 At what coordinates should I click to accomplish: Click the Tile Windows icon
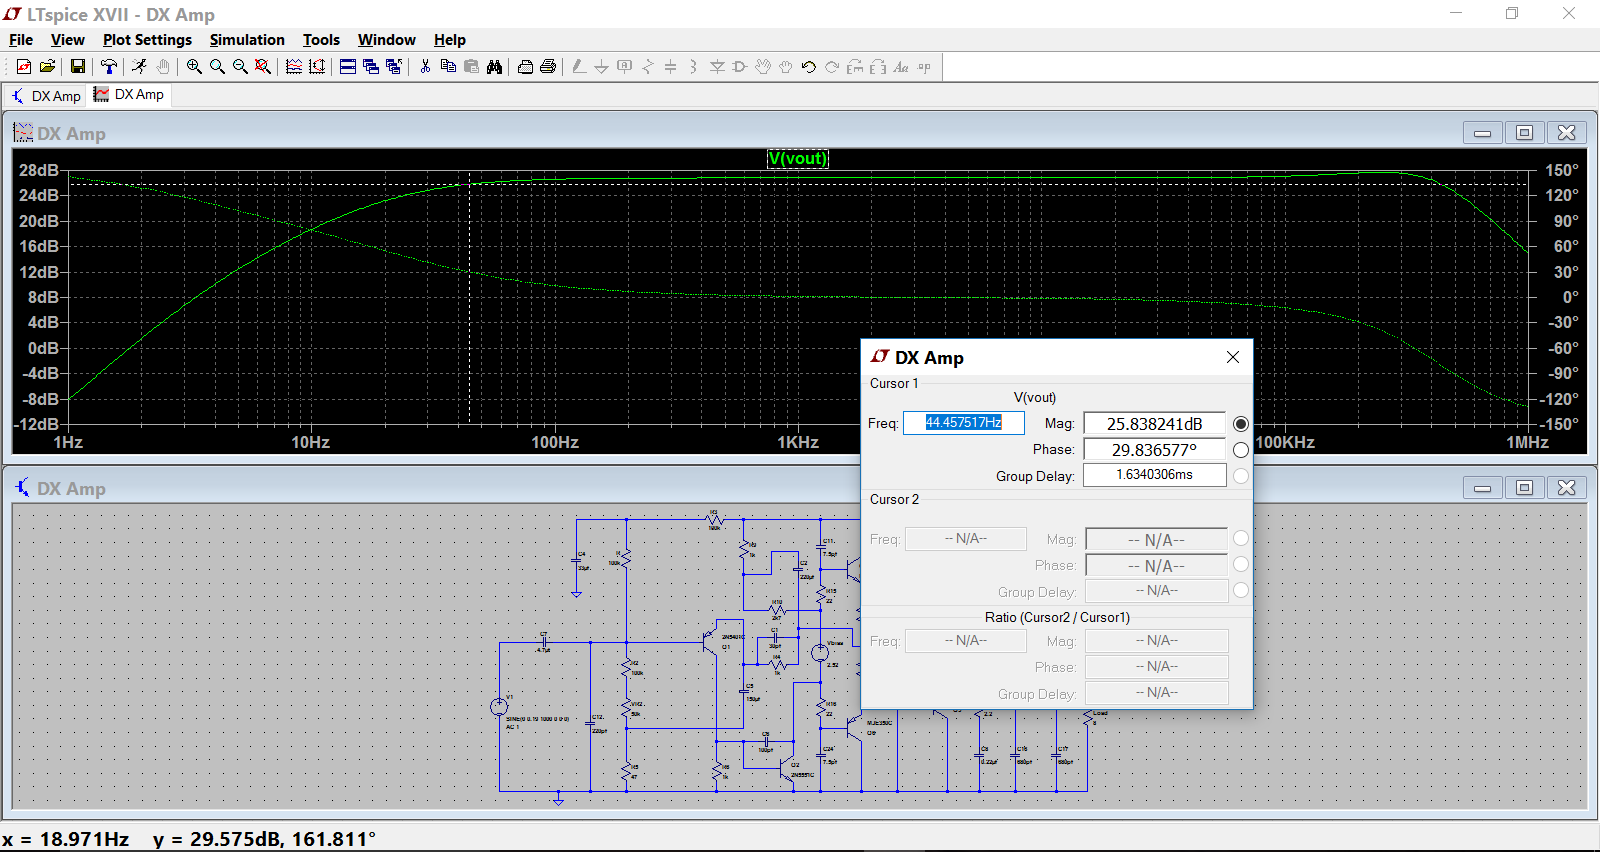pos(348,67)
